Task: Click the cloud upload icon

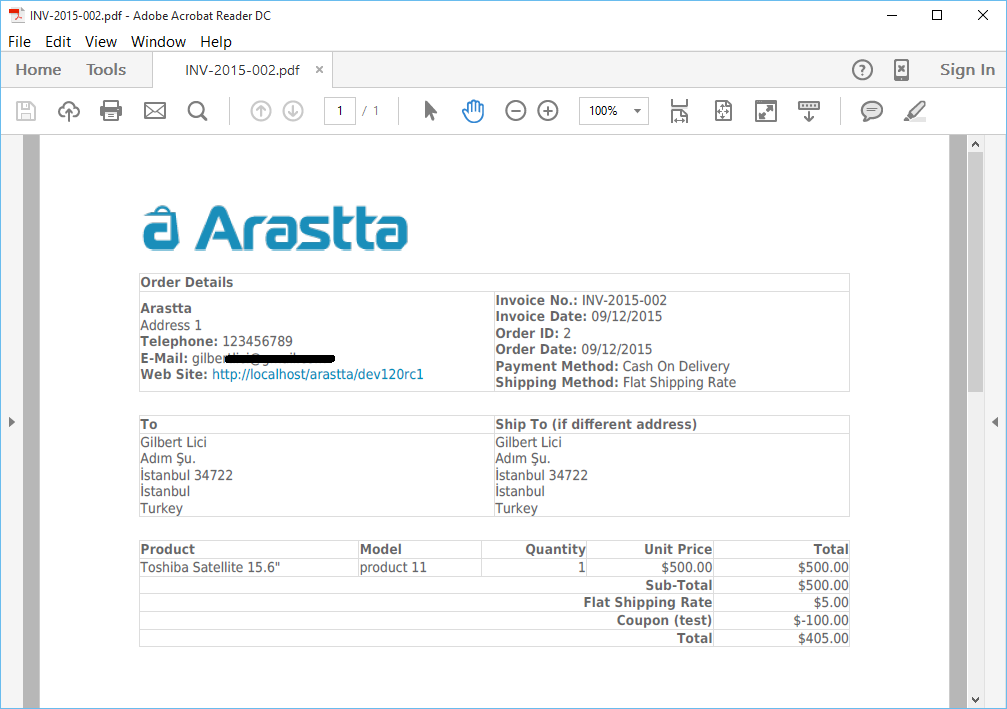Action: (69, 111)
